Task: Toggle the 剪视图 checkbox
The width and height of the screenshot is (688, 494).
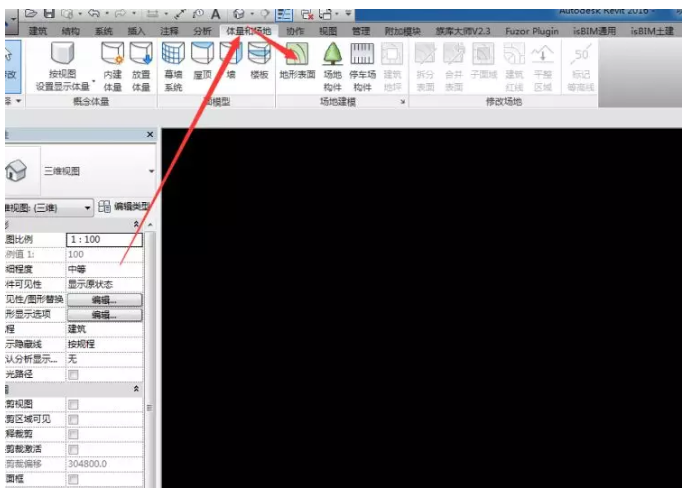Action: coord(73,405)
